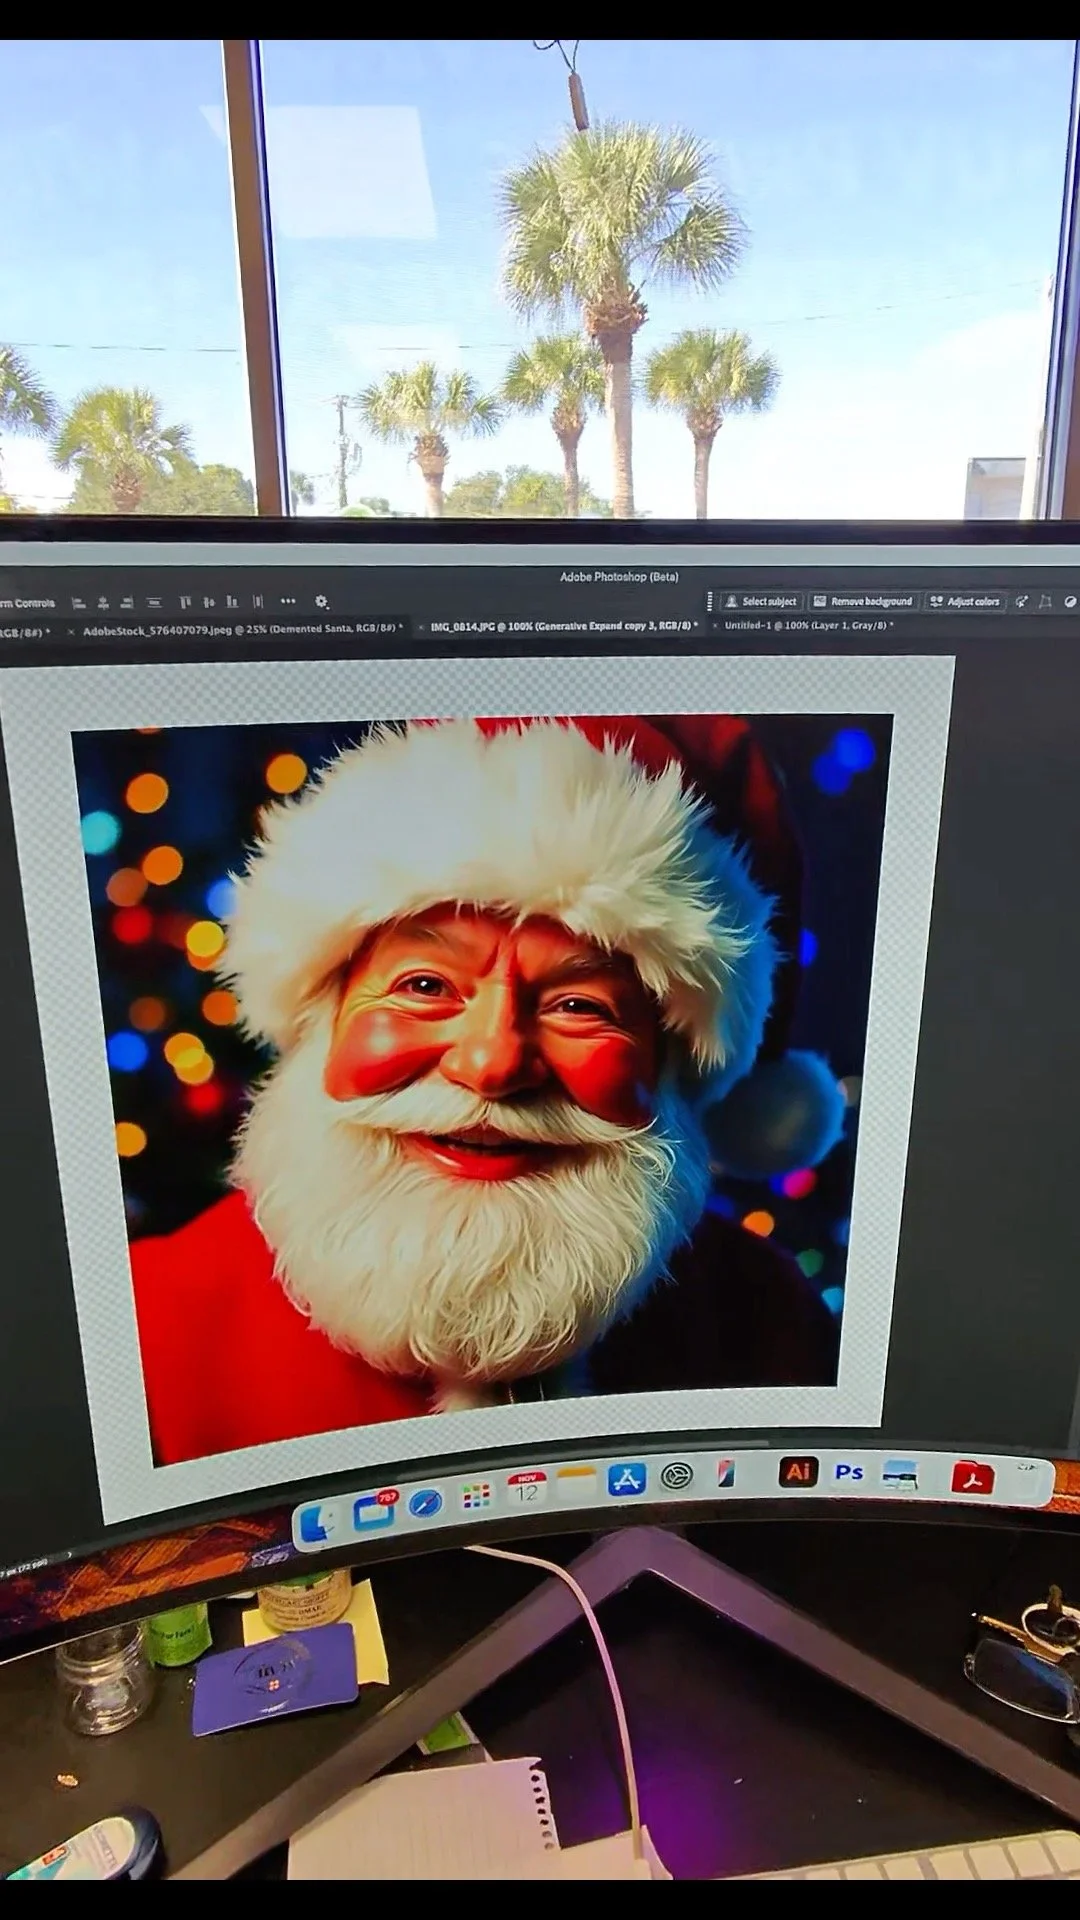Click the icon directly after Adjust colors
The width and height of the screenshot is (1080, 1920).
coord(1021,601)
